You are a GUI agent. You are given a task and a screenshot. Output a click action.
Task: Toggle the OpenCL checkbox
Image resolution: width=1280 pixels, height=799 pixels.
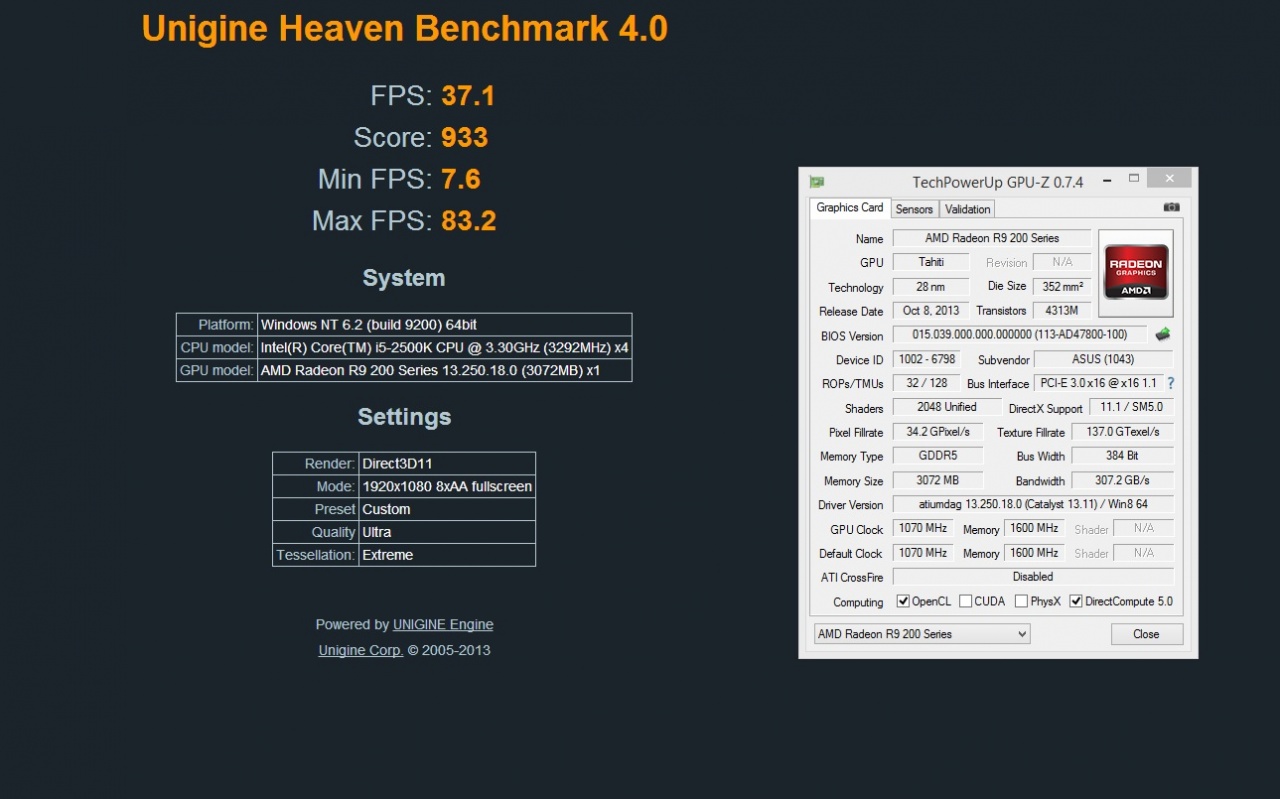[903, 601]
